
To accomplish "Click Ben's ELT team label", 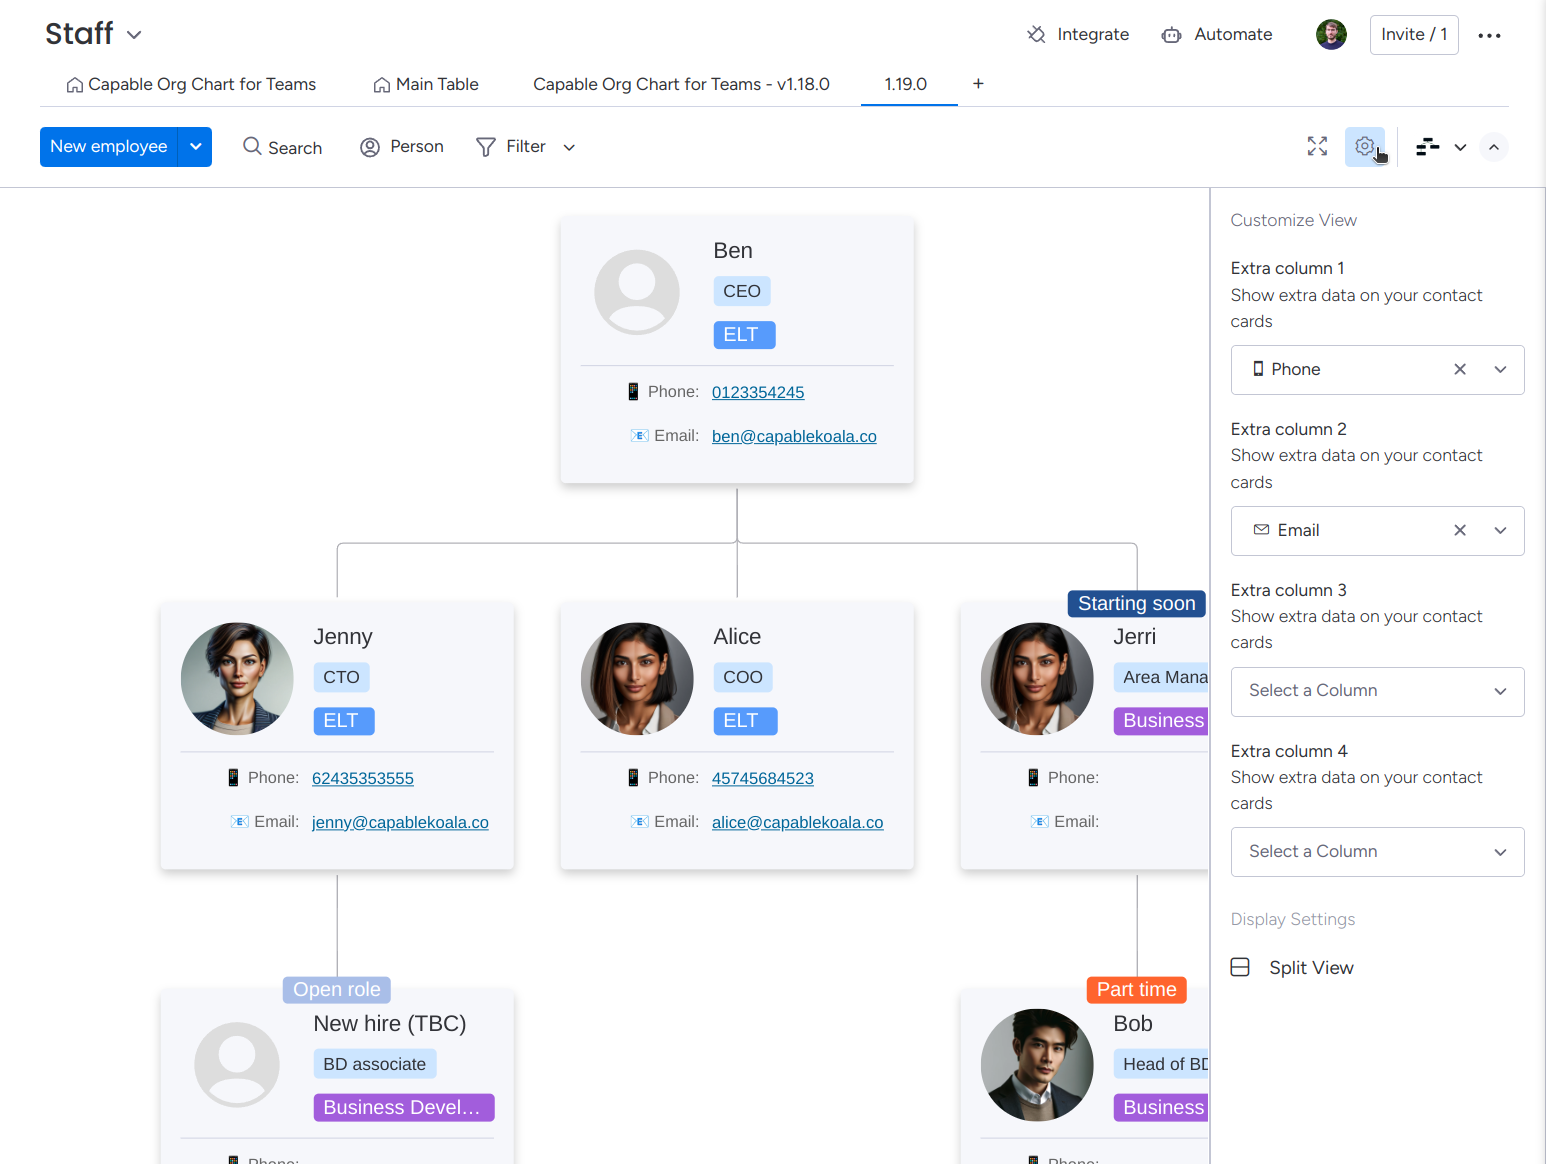I will click(744, 335).
